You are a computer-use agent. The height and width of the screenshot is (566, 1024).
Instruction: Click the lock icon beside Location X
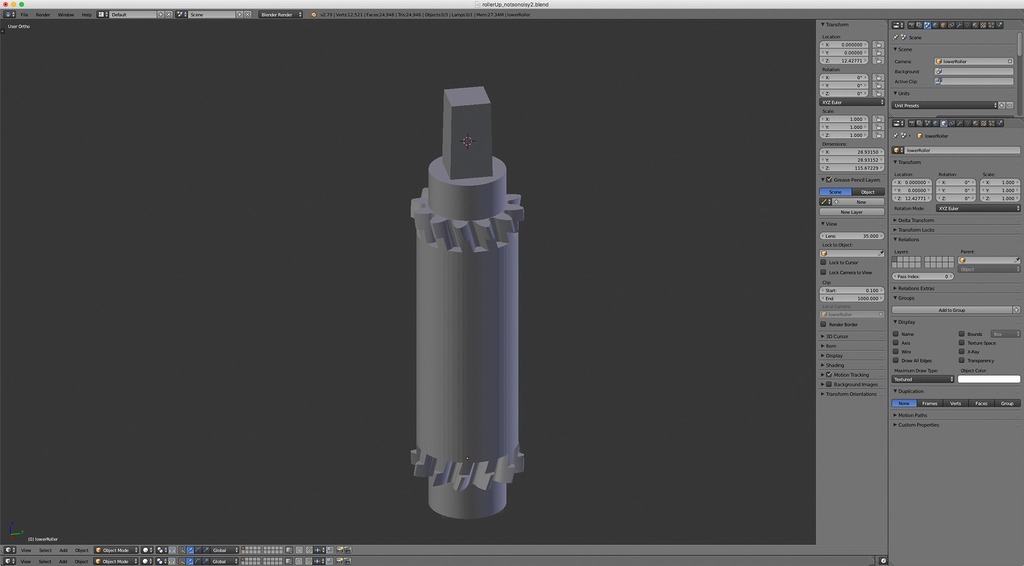(x=879, y=44)
